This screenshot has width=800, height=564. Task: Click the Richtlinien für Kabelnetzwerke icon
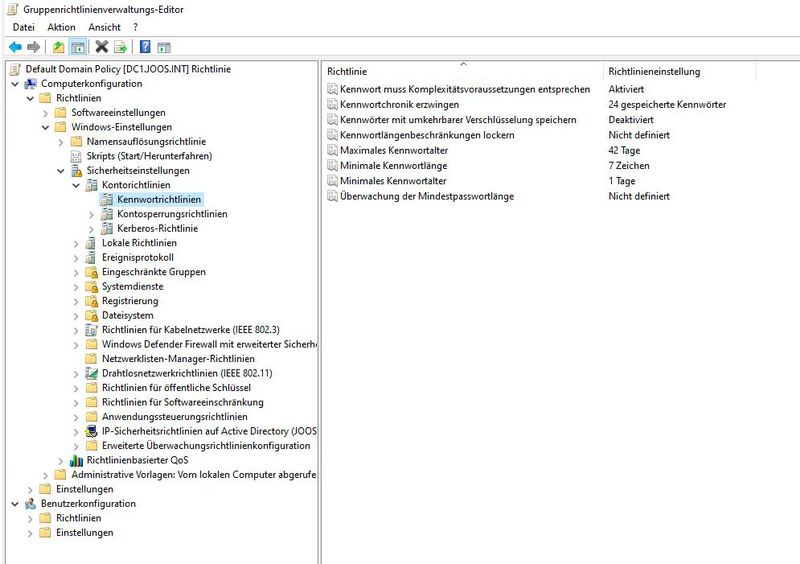pos(91,330)
